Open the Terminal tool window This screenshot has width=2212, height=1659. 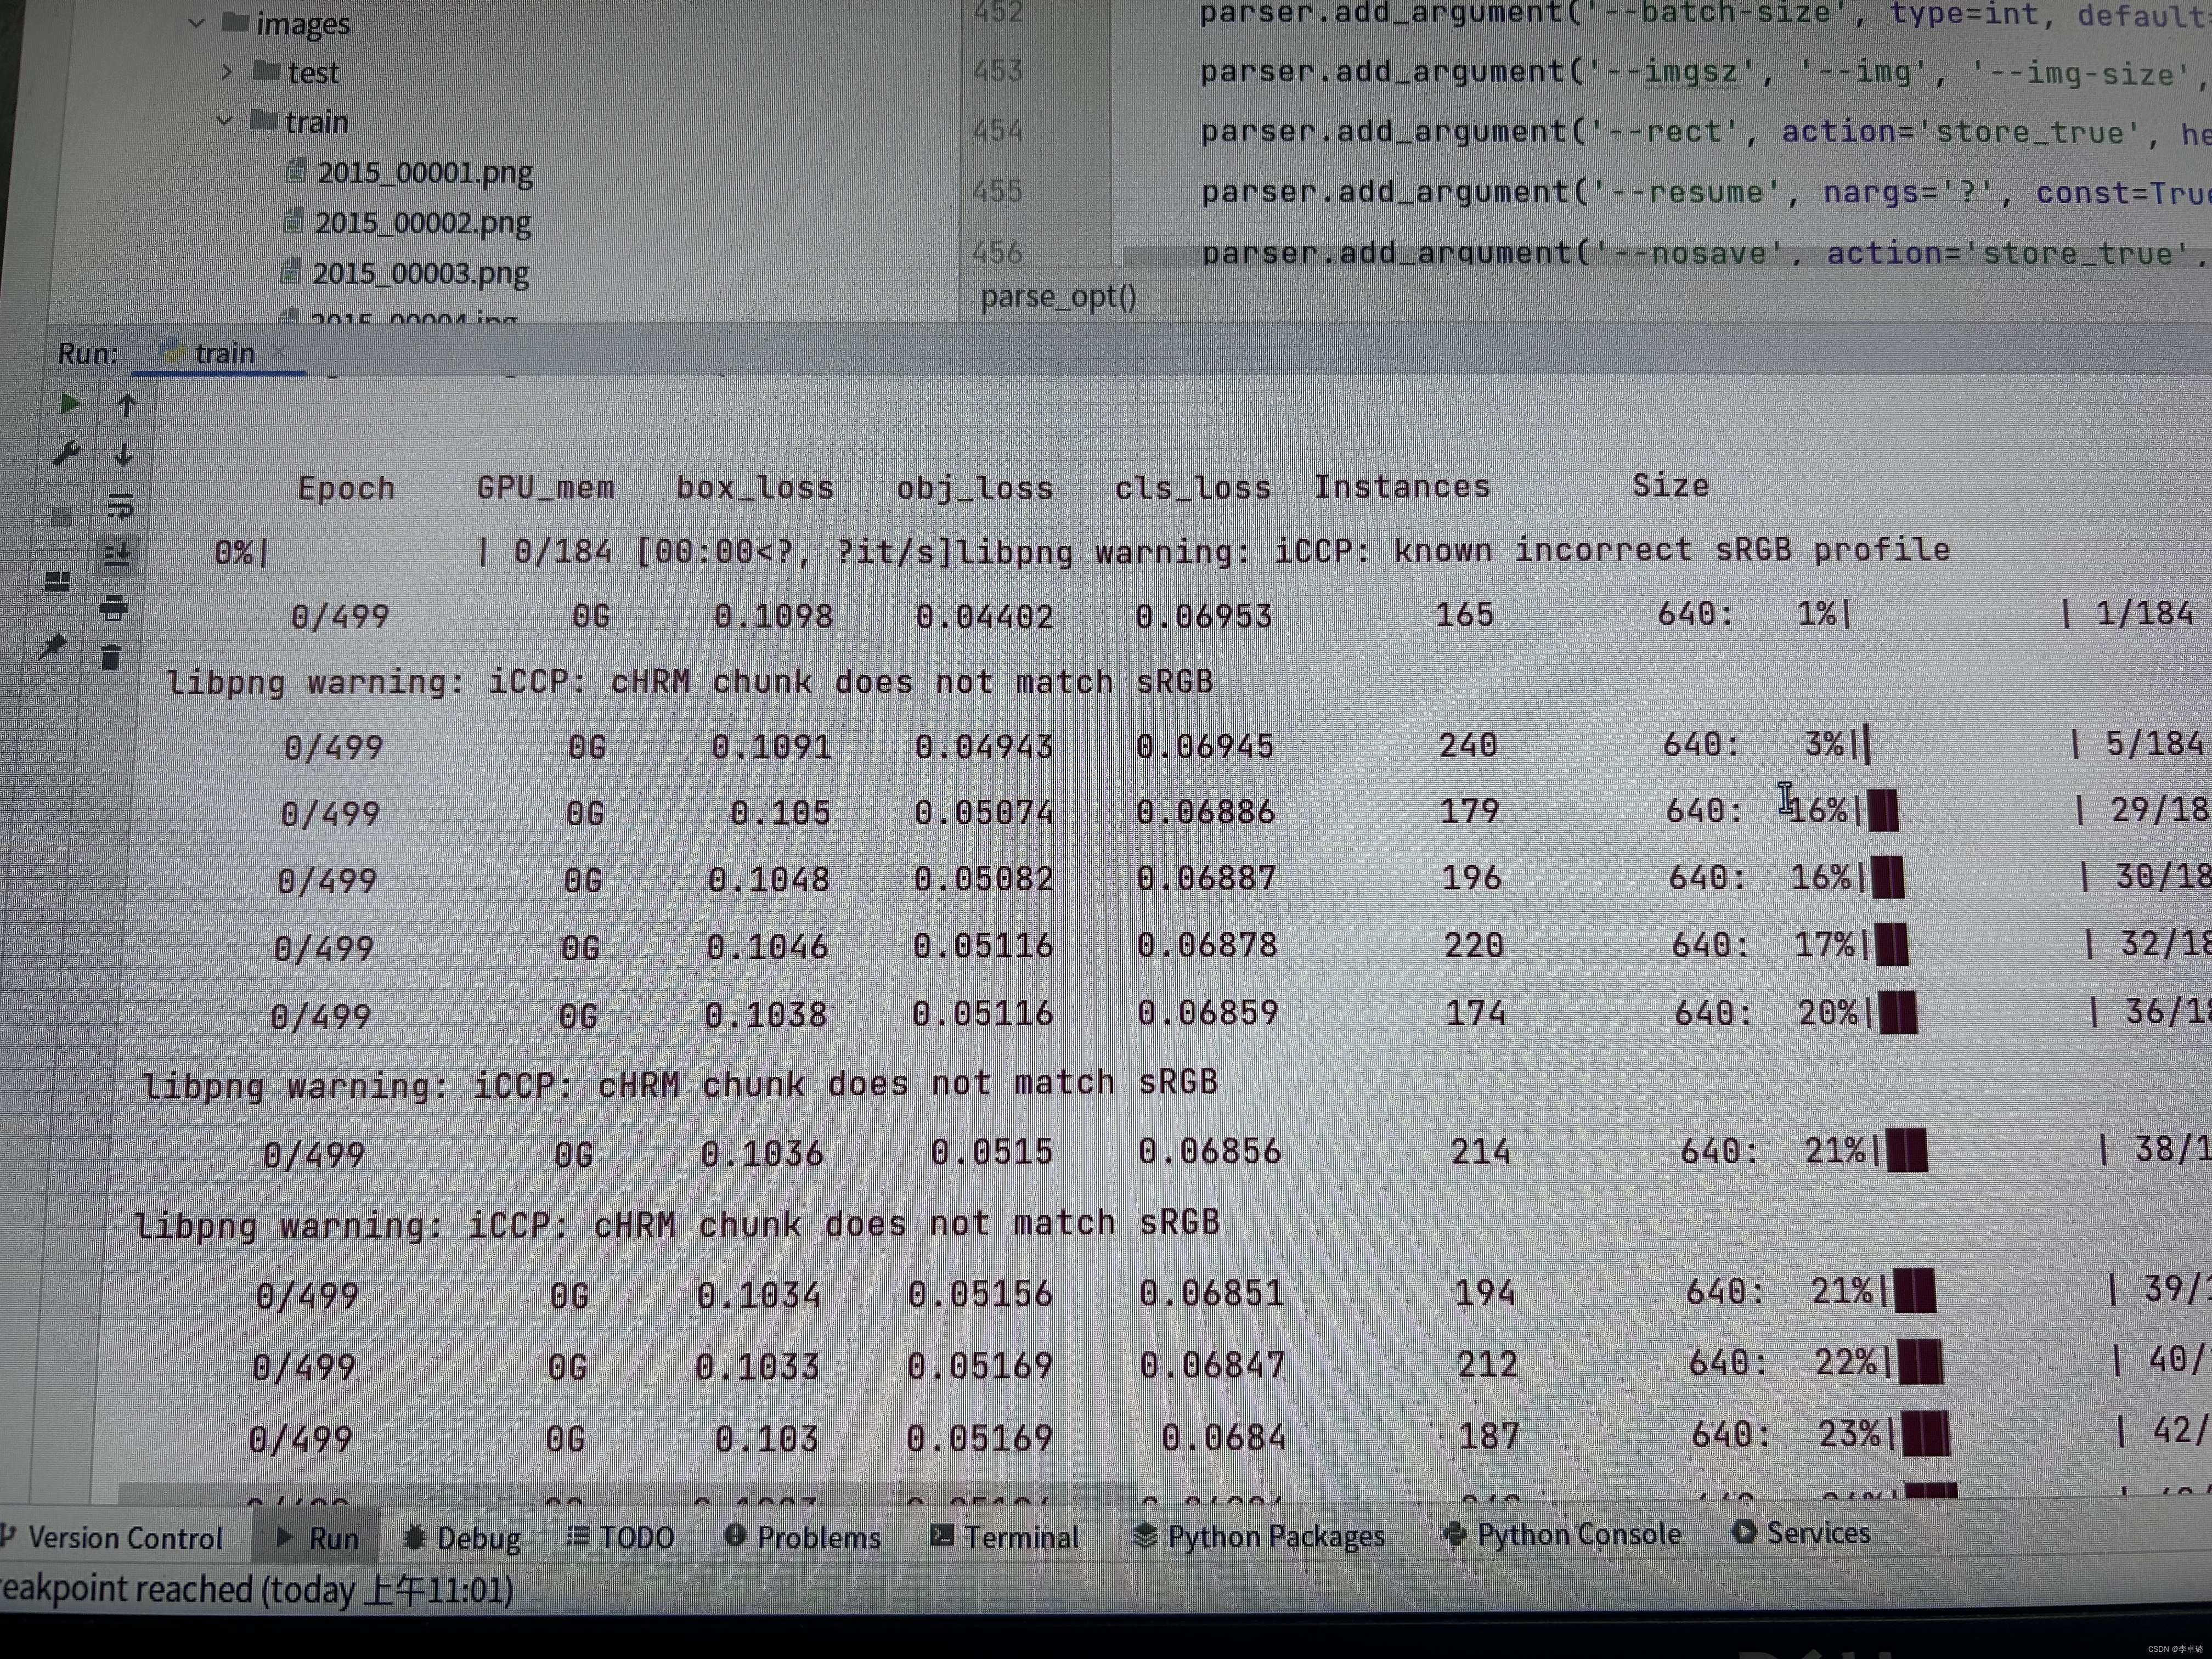[x=1004, y=1536]
